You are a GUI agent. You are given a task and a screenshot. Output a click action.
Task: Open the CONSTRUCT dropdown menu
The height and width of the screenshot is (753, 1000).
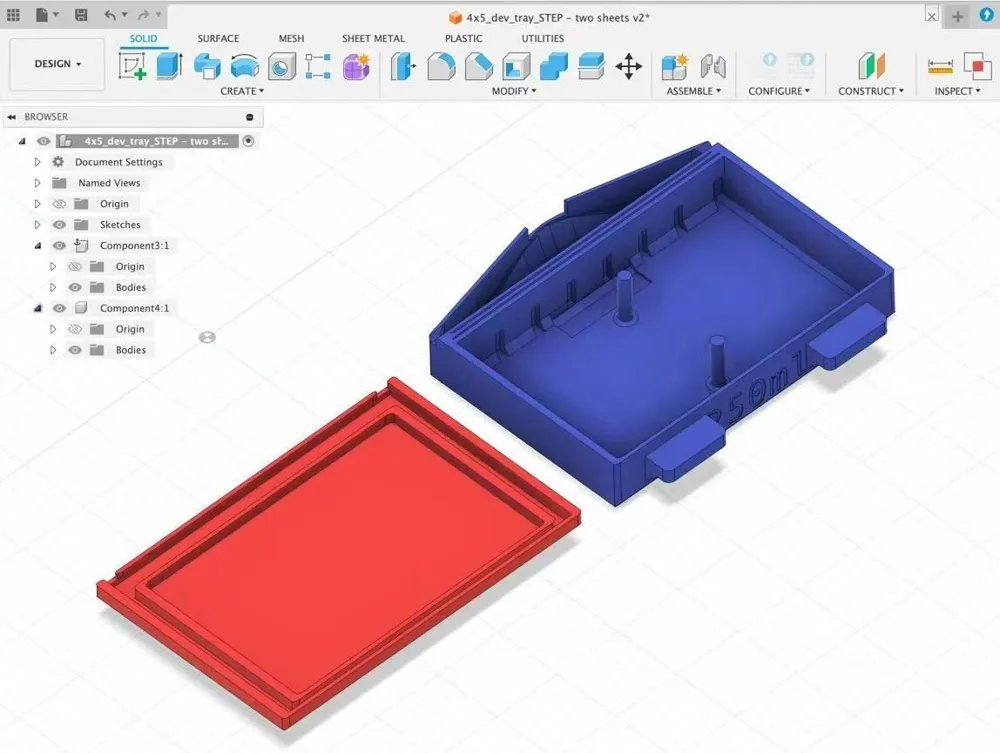pos(871,91)
